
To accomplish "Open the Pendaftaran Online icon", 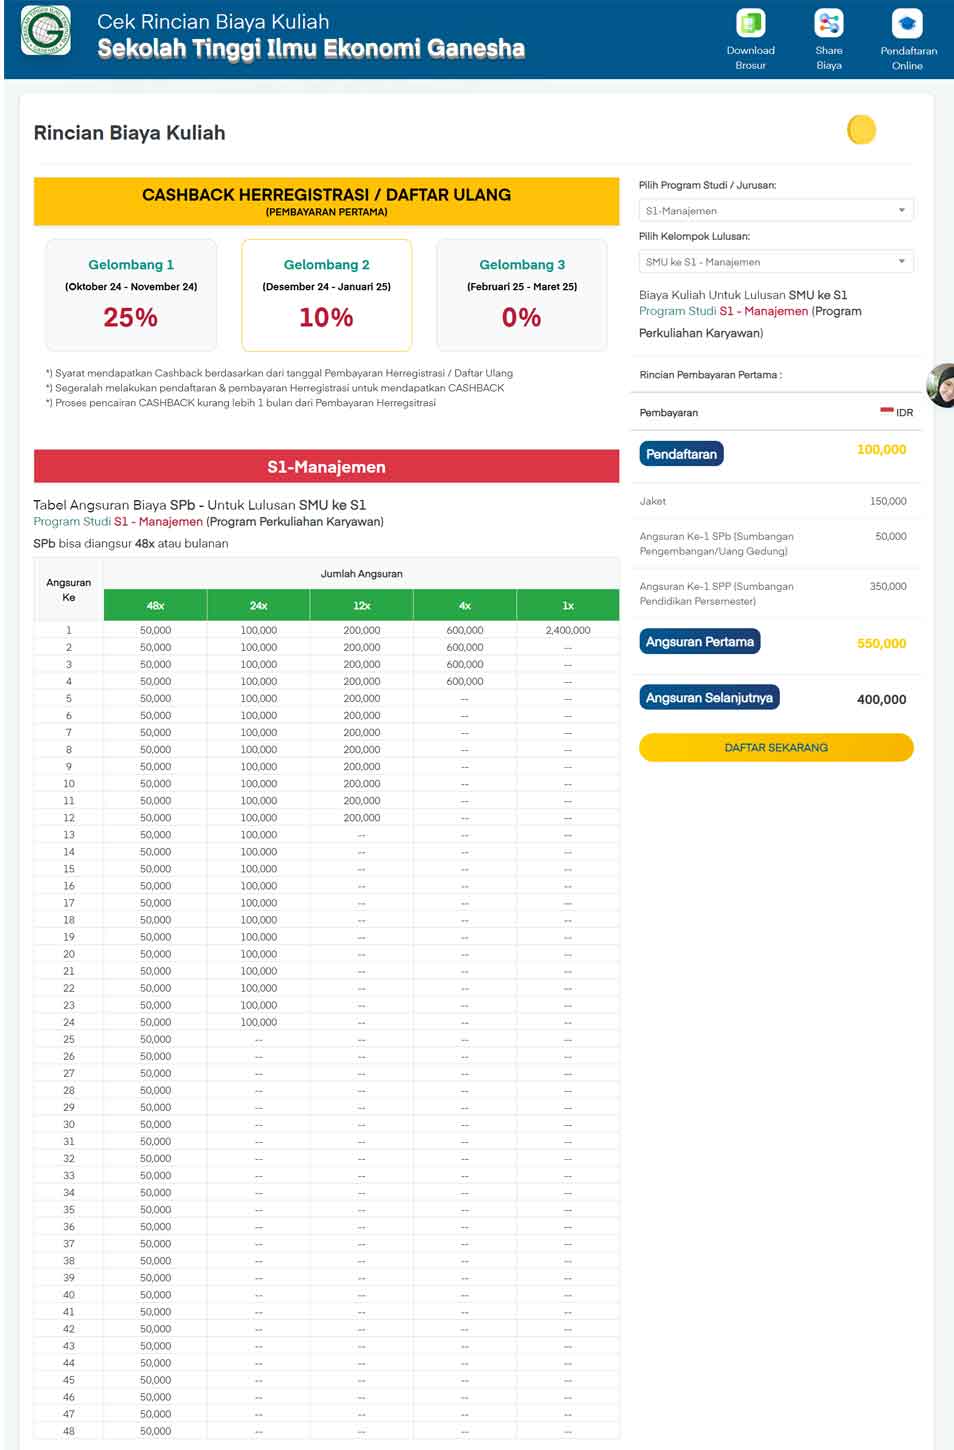I will click(x=907, y=23).
